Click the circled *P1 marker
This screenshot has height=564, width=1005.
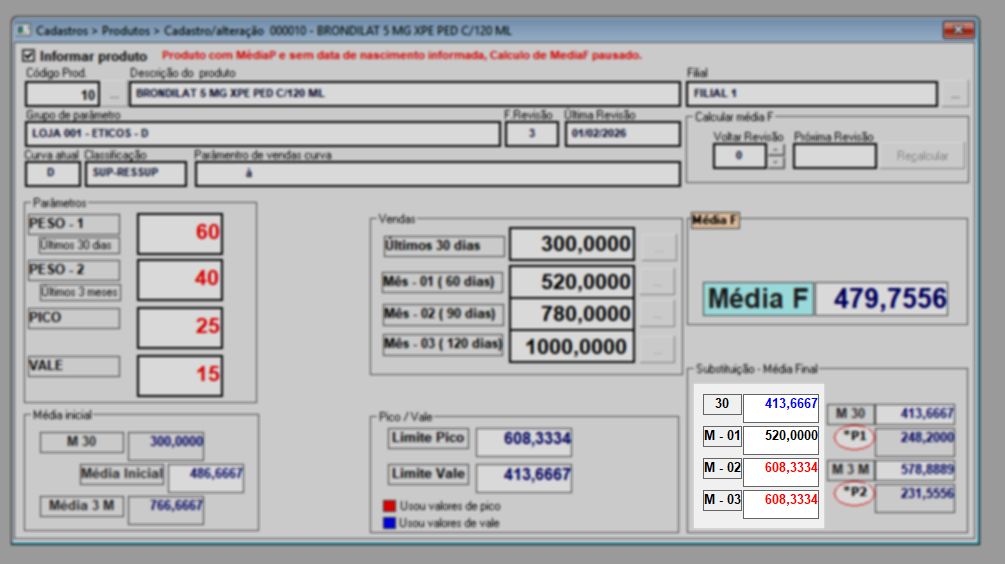852,437
